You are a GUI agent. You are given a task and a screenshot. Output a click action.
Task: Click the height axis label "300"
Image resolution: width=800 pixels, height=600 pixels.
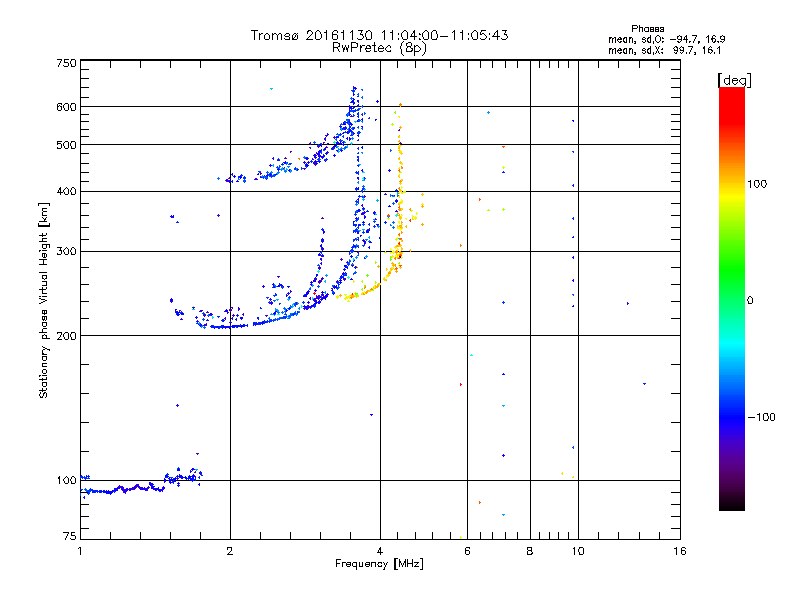pos(66,252)
